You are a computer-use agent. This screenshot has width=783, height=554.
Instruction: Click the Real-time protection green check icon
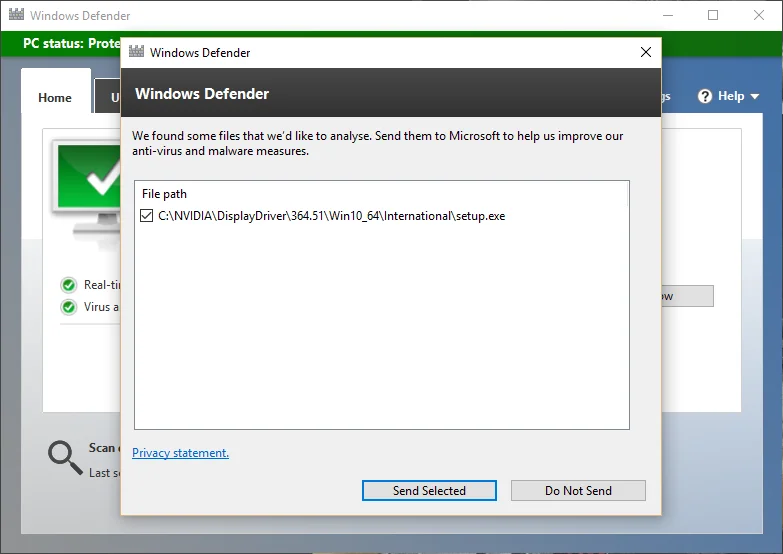(68, 285)
